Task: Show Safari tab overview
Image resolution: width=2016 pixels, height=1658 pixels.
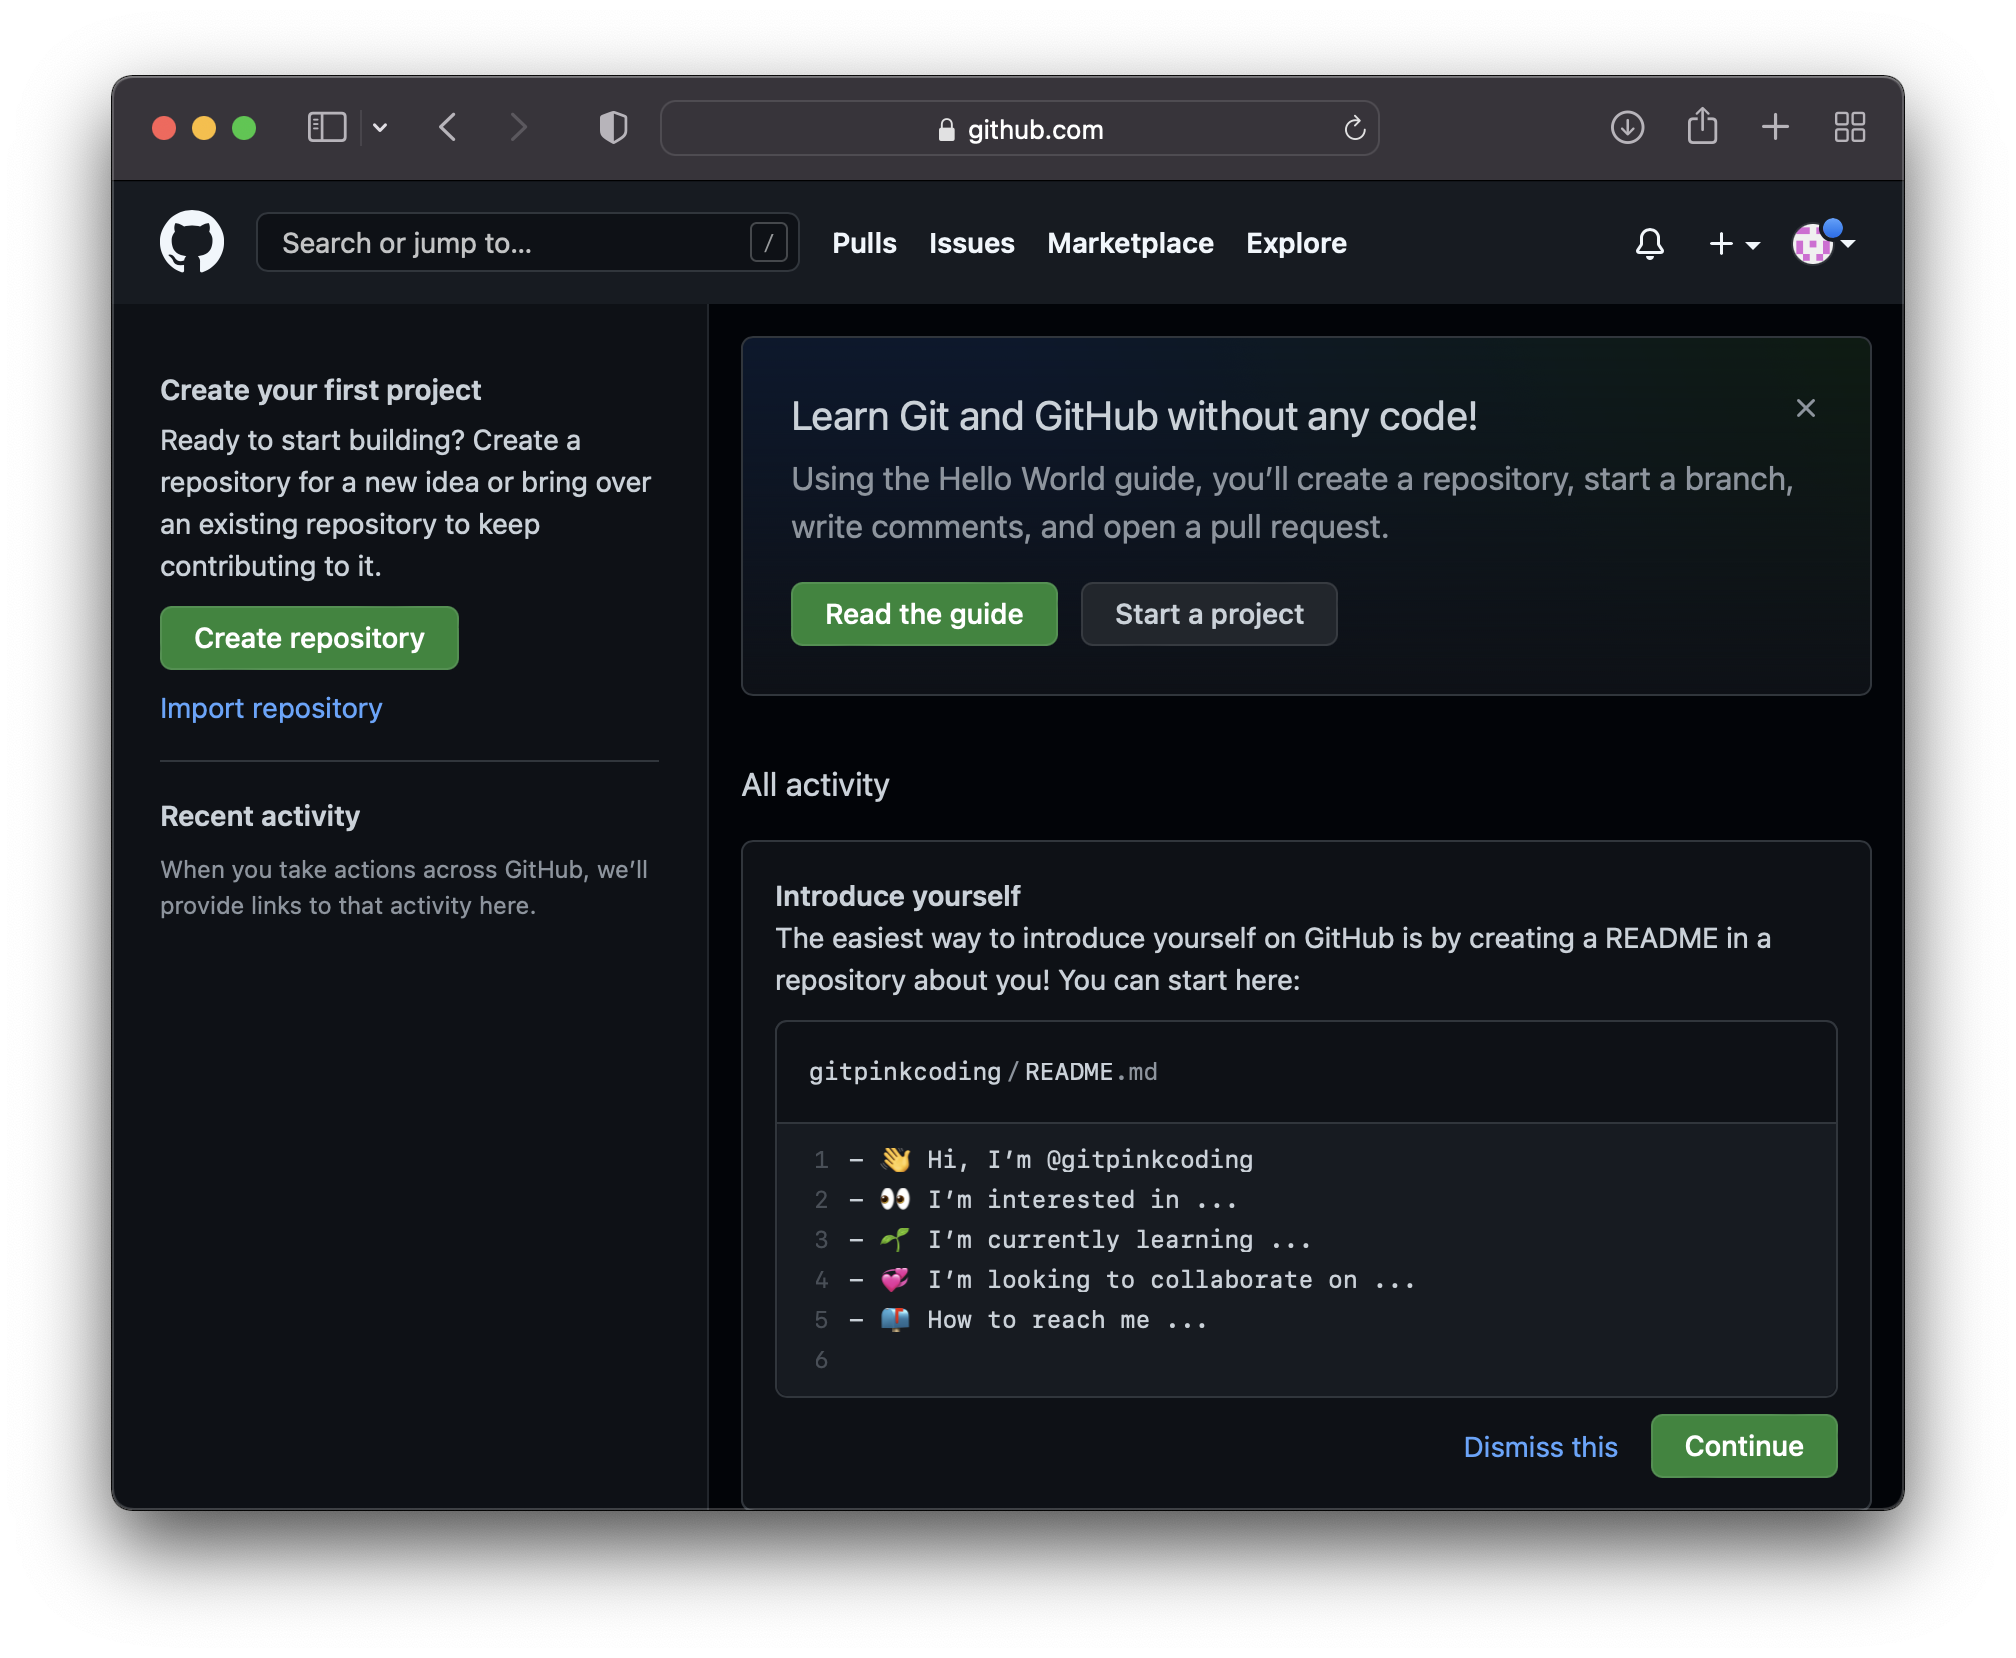Action: pyautogui.click(x=1849, y=127)
